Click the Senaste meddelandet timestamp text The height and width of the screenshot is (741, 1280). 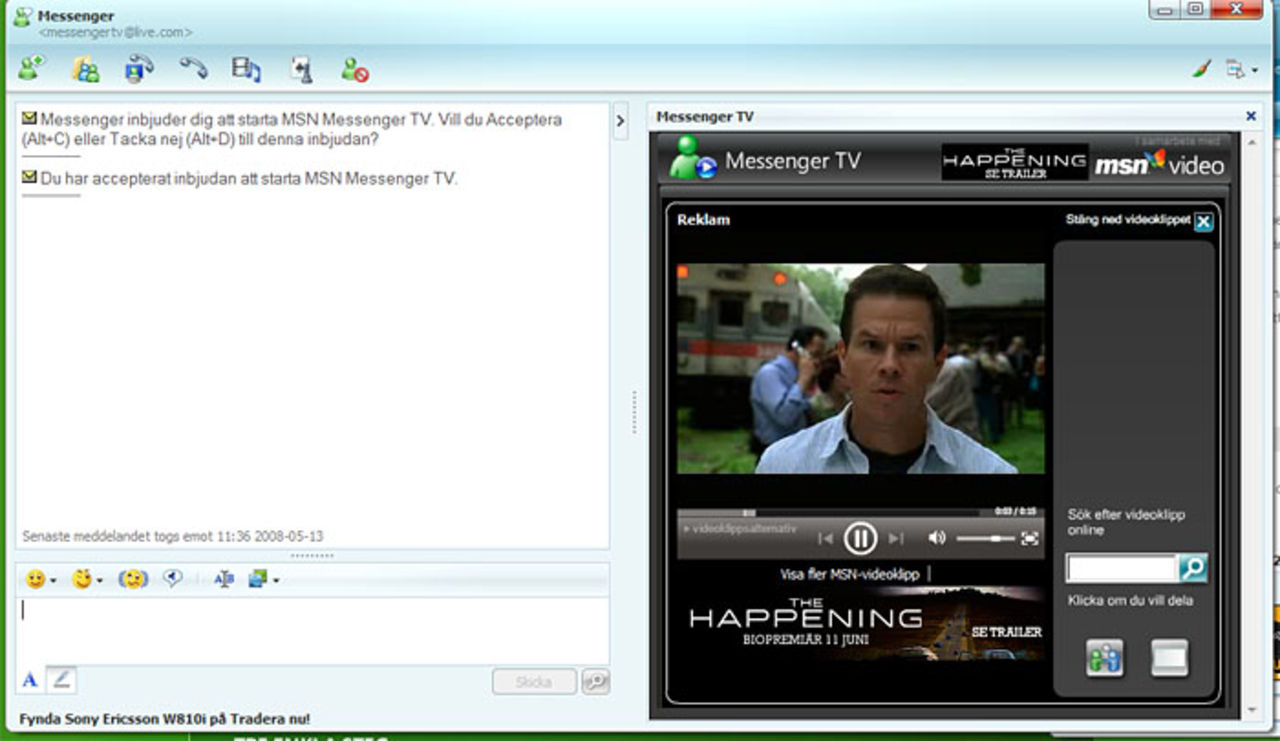pyautogui.click(x=173, y=536)
